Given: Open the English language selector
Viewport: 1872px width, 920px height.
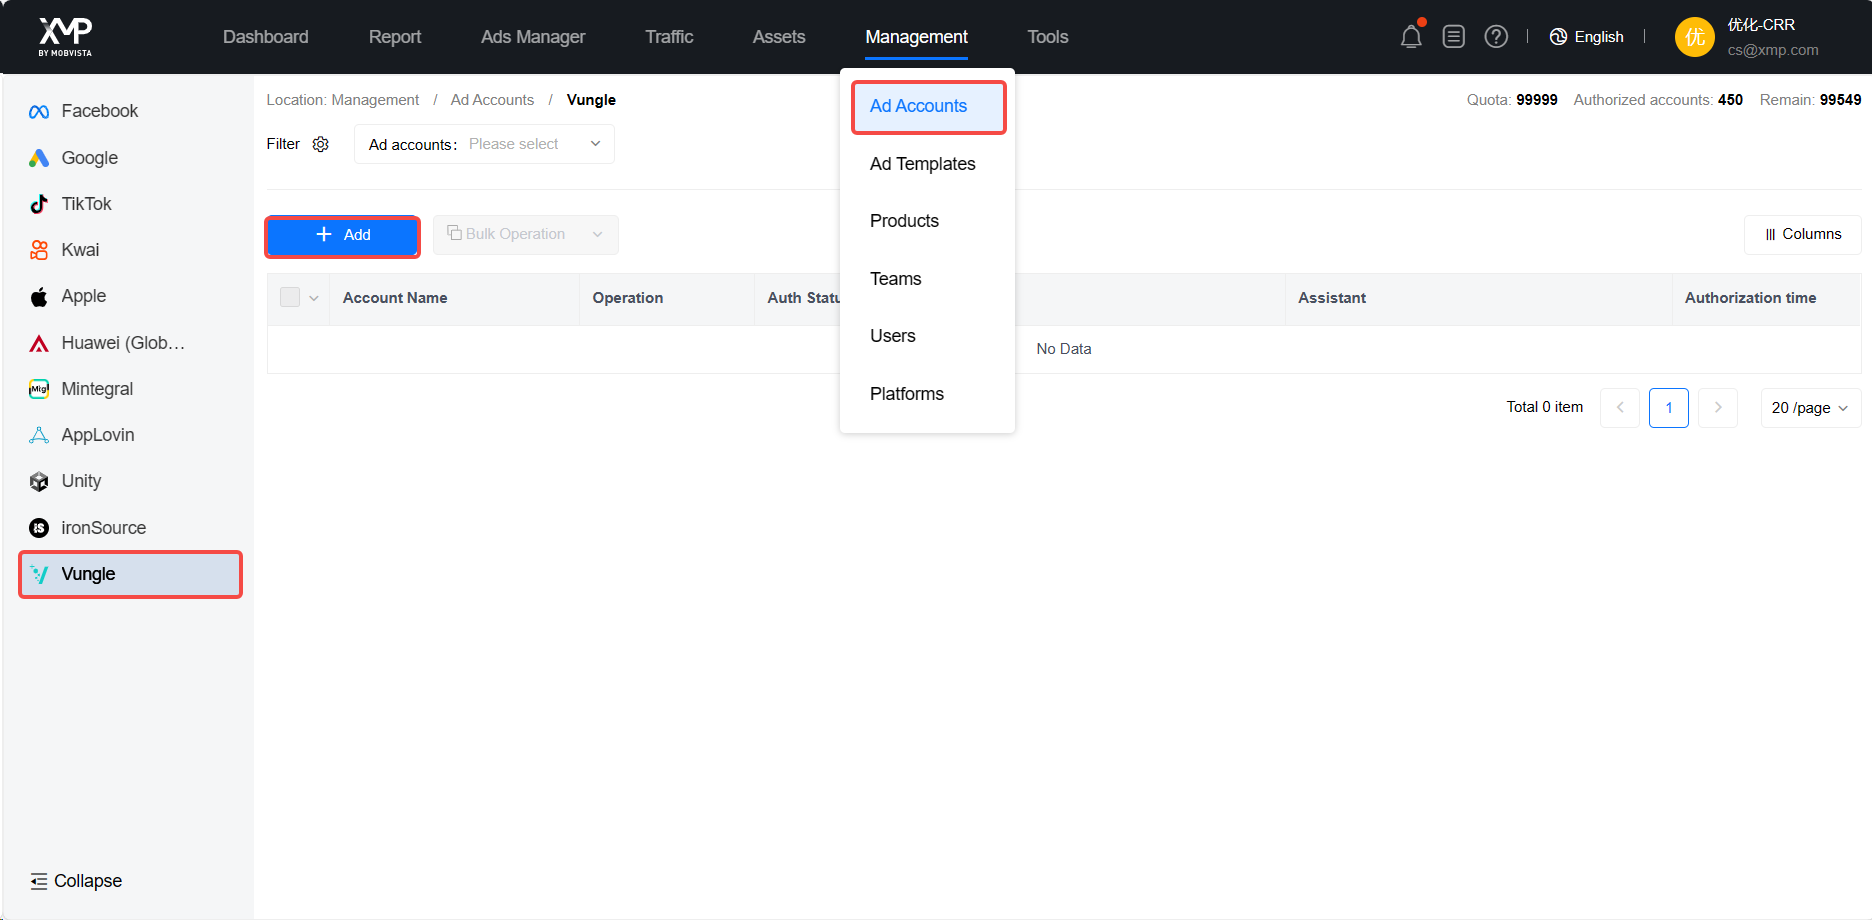Looking at the screenshot, I should pos(1586,37).
